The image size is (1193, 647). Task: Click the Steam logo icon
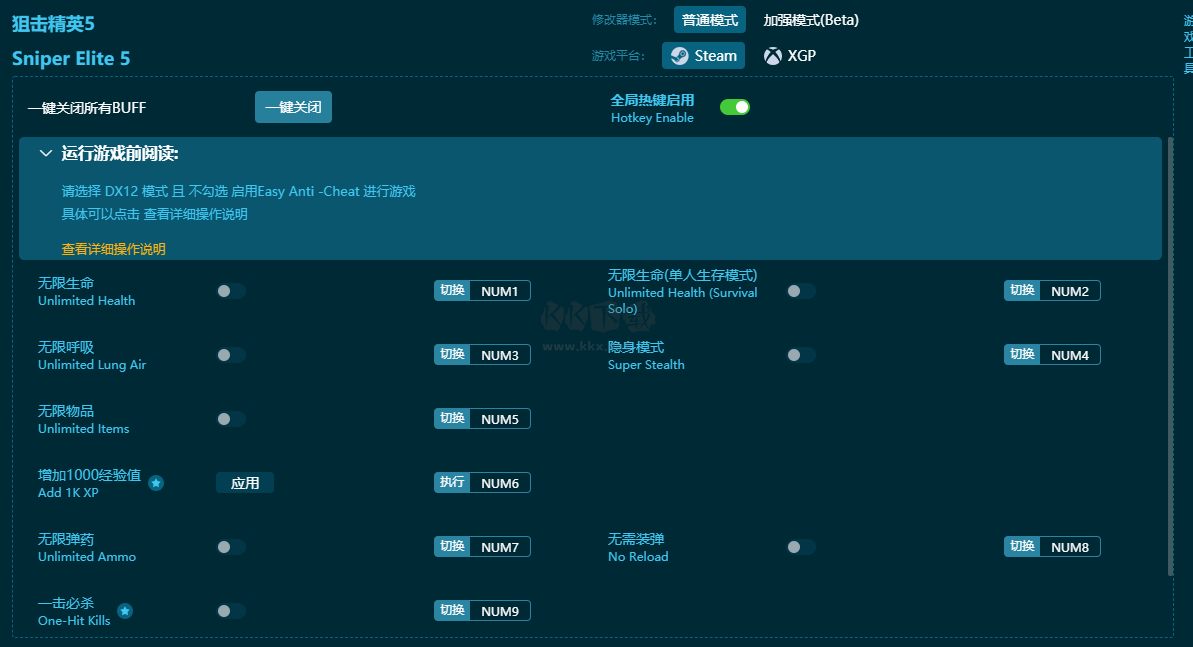[x=679, y=56]
